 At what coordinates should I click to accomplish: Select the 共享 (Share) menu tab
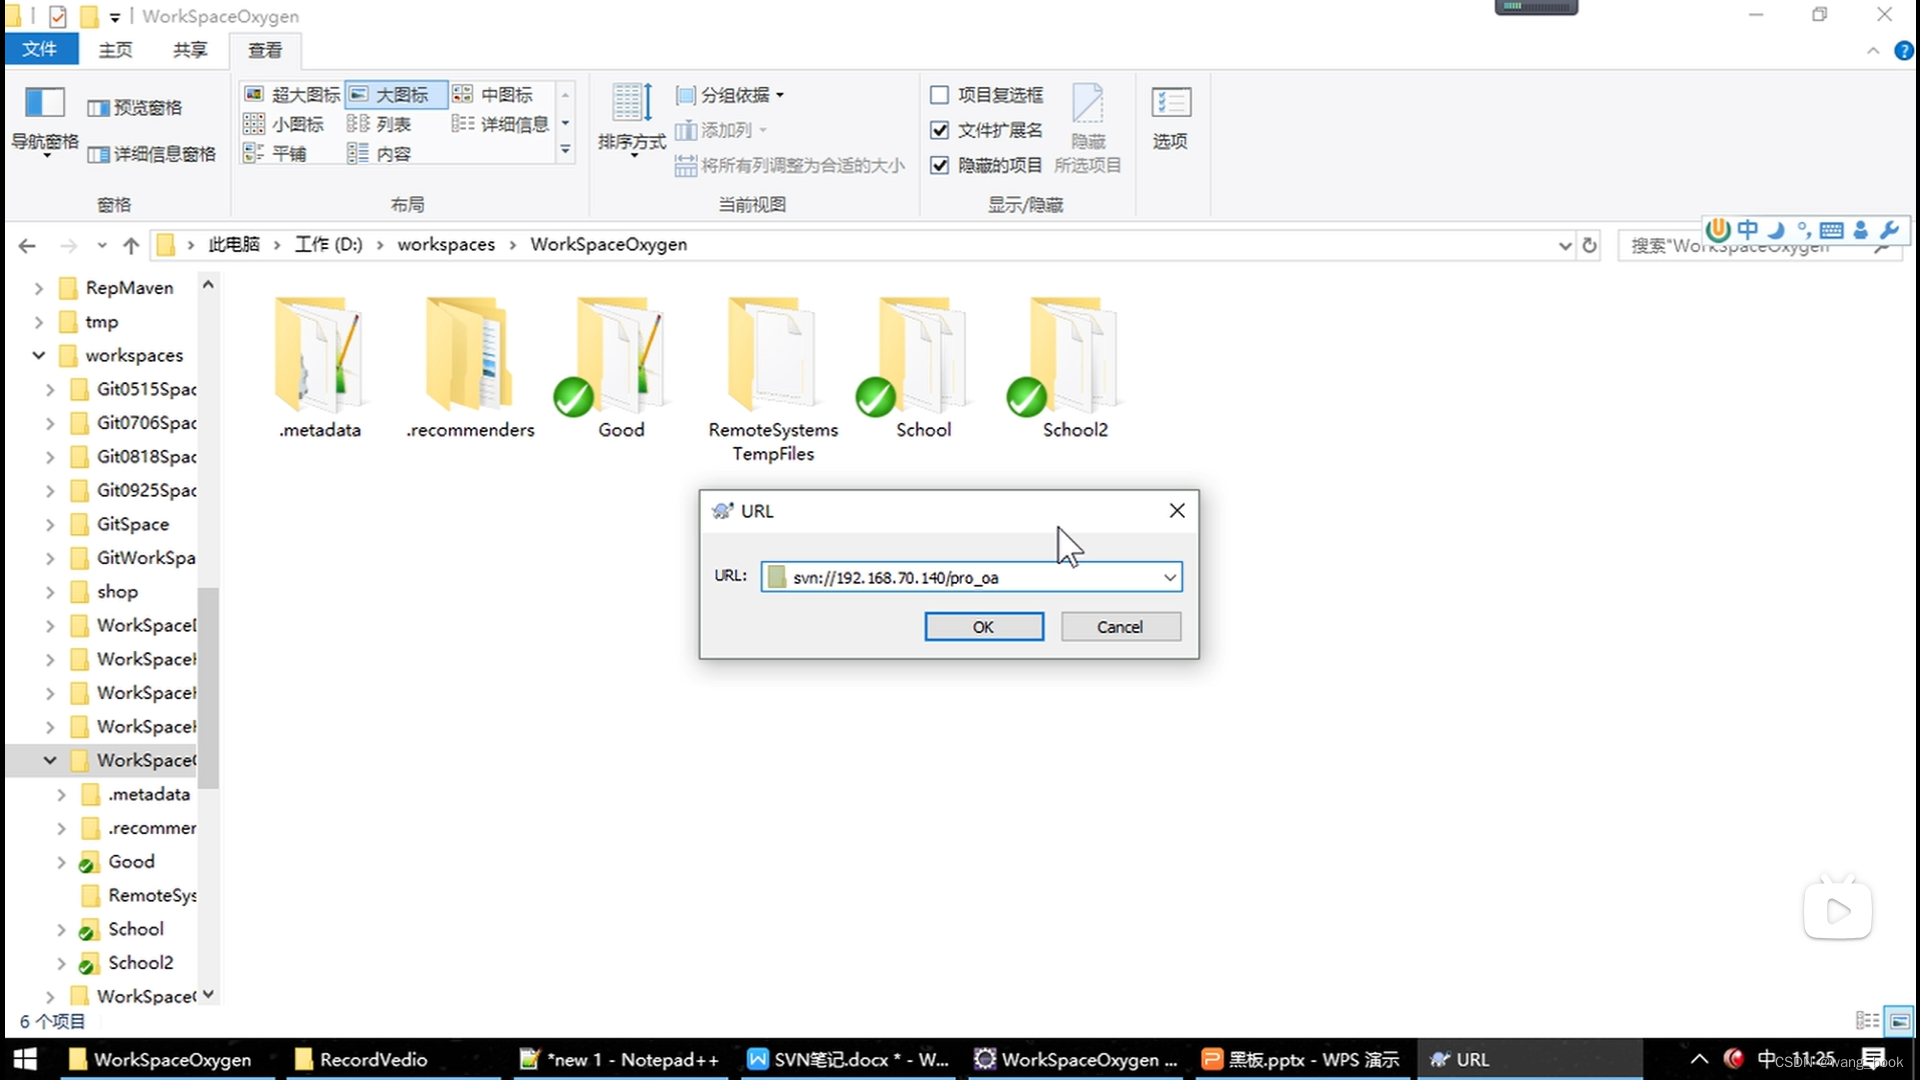click(189, 49)
